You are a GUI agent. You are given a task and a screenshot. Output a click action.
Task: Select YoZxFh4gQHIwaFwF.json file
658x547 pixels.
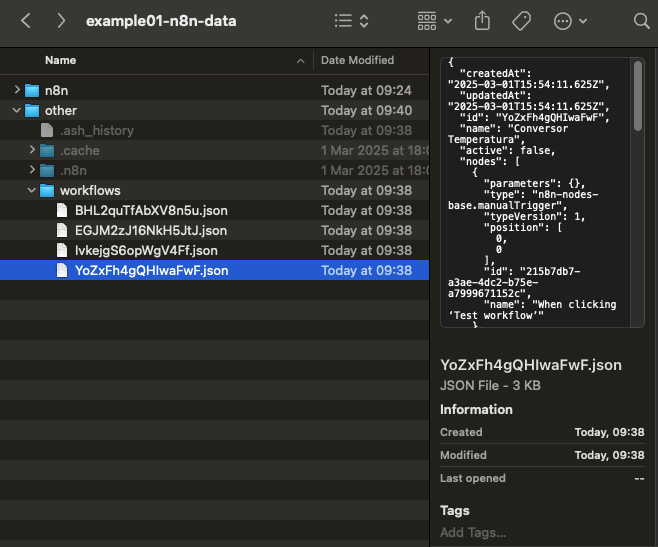[x=214, y=270]
